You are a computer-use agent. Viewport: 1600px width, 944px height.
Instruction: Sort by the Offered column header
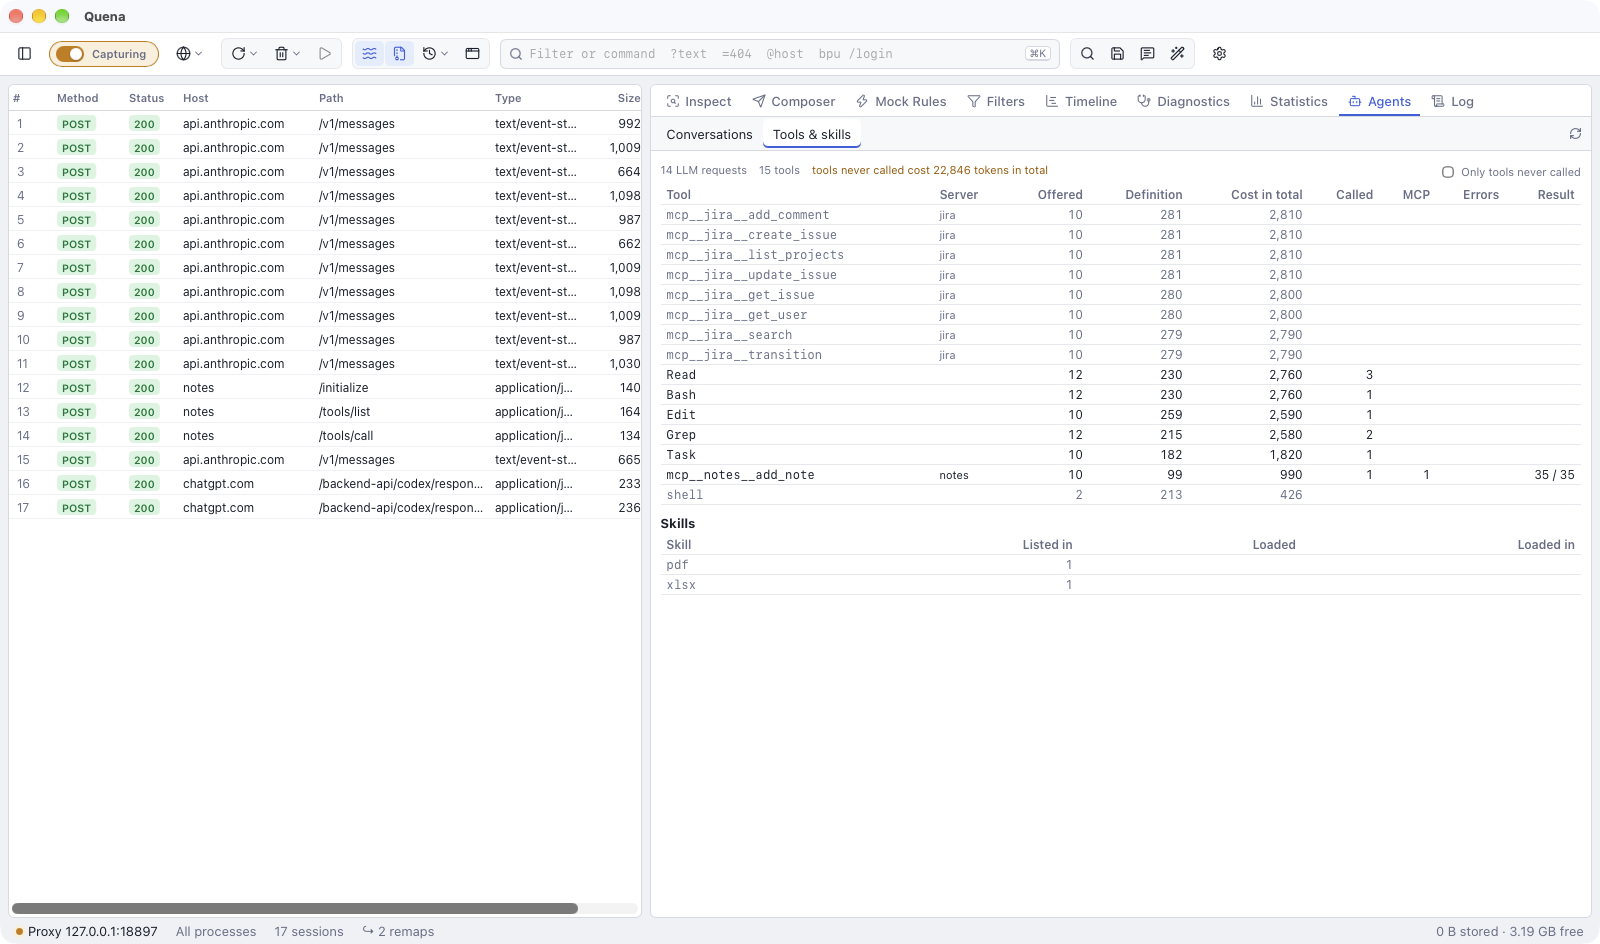[x=1060, y=195]
